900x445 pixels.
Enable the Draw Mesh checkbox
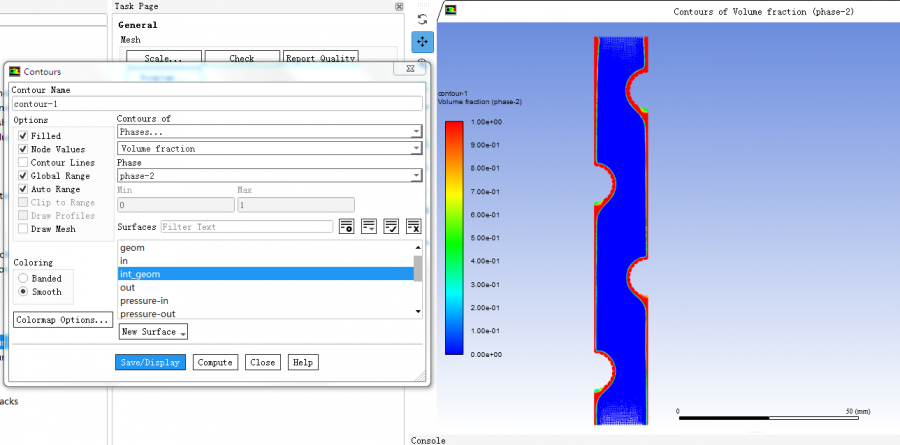23,229
